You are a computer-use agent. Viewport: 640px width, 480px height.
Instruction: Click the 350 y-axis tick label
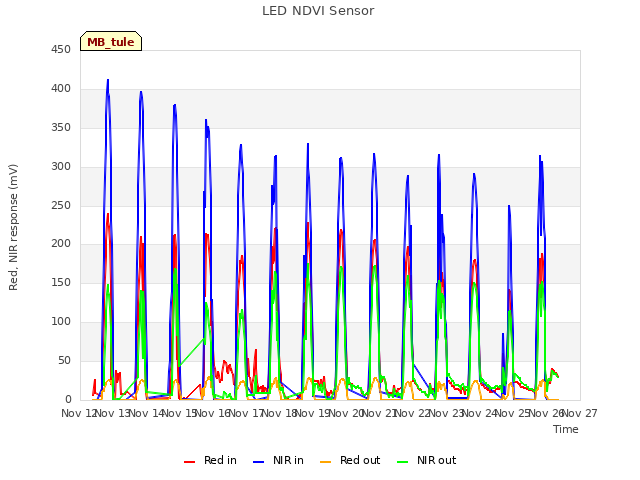pos(61,128)
